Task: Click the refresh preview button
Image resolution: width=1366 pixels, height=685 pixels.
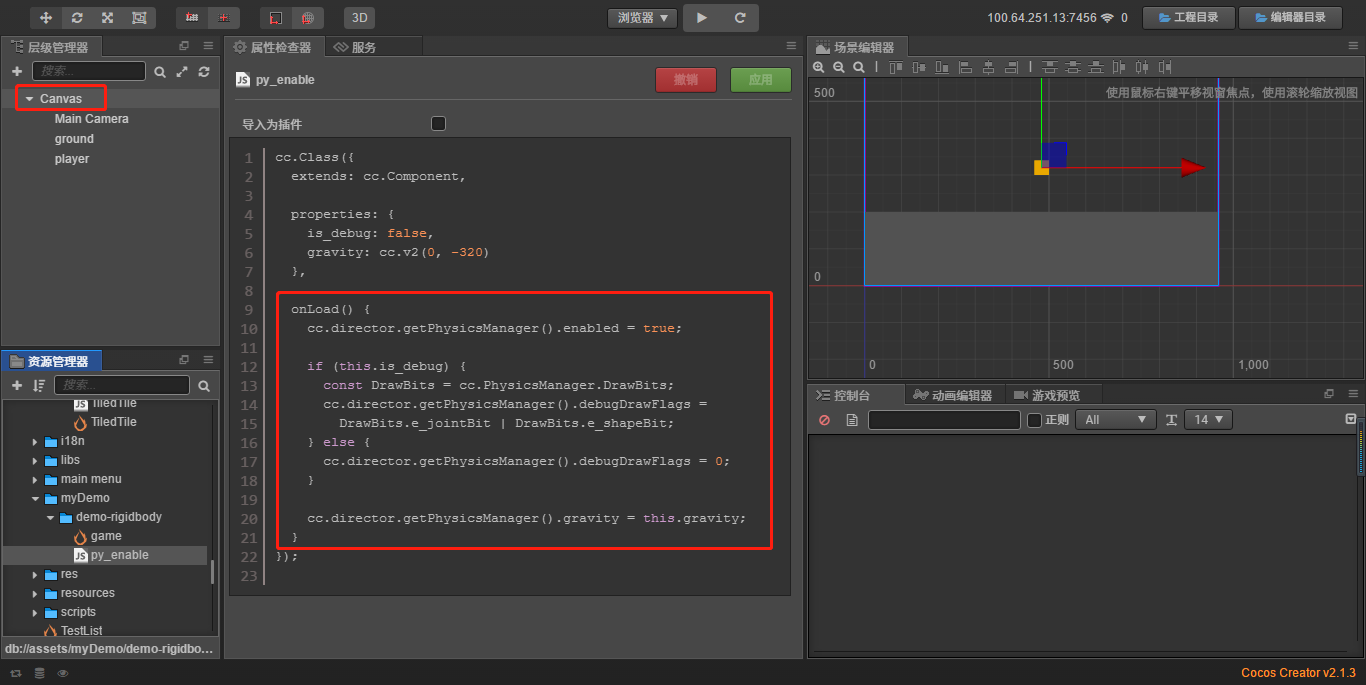Action: pyautogui.click(x=740, y=18)
